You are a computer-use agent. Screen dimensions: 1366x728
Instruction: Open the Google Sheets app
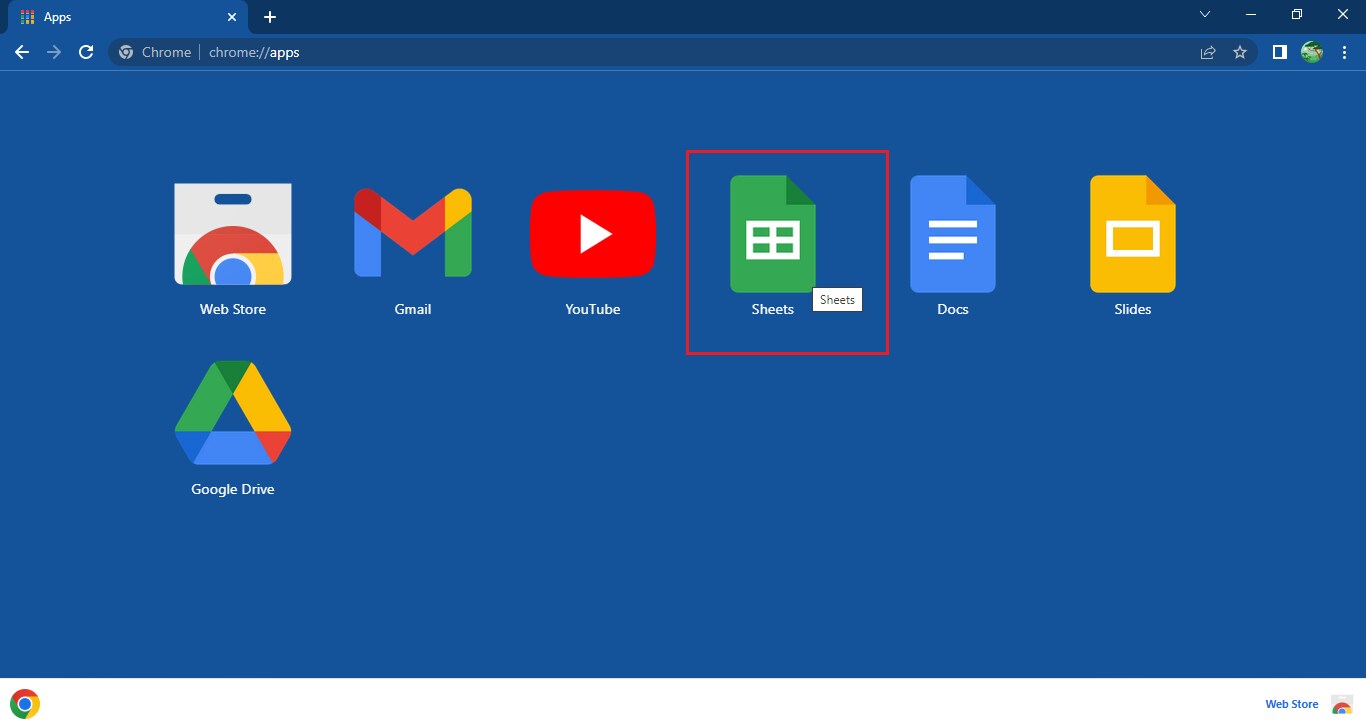coord(772,233)
